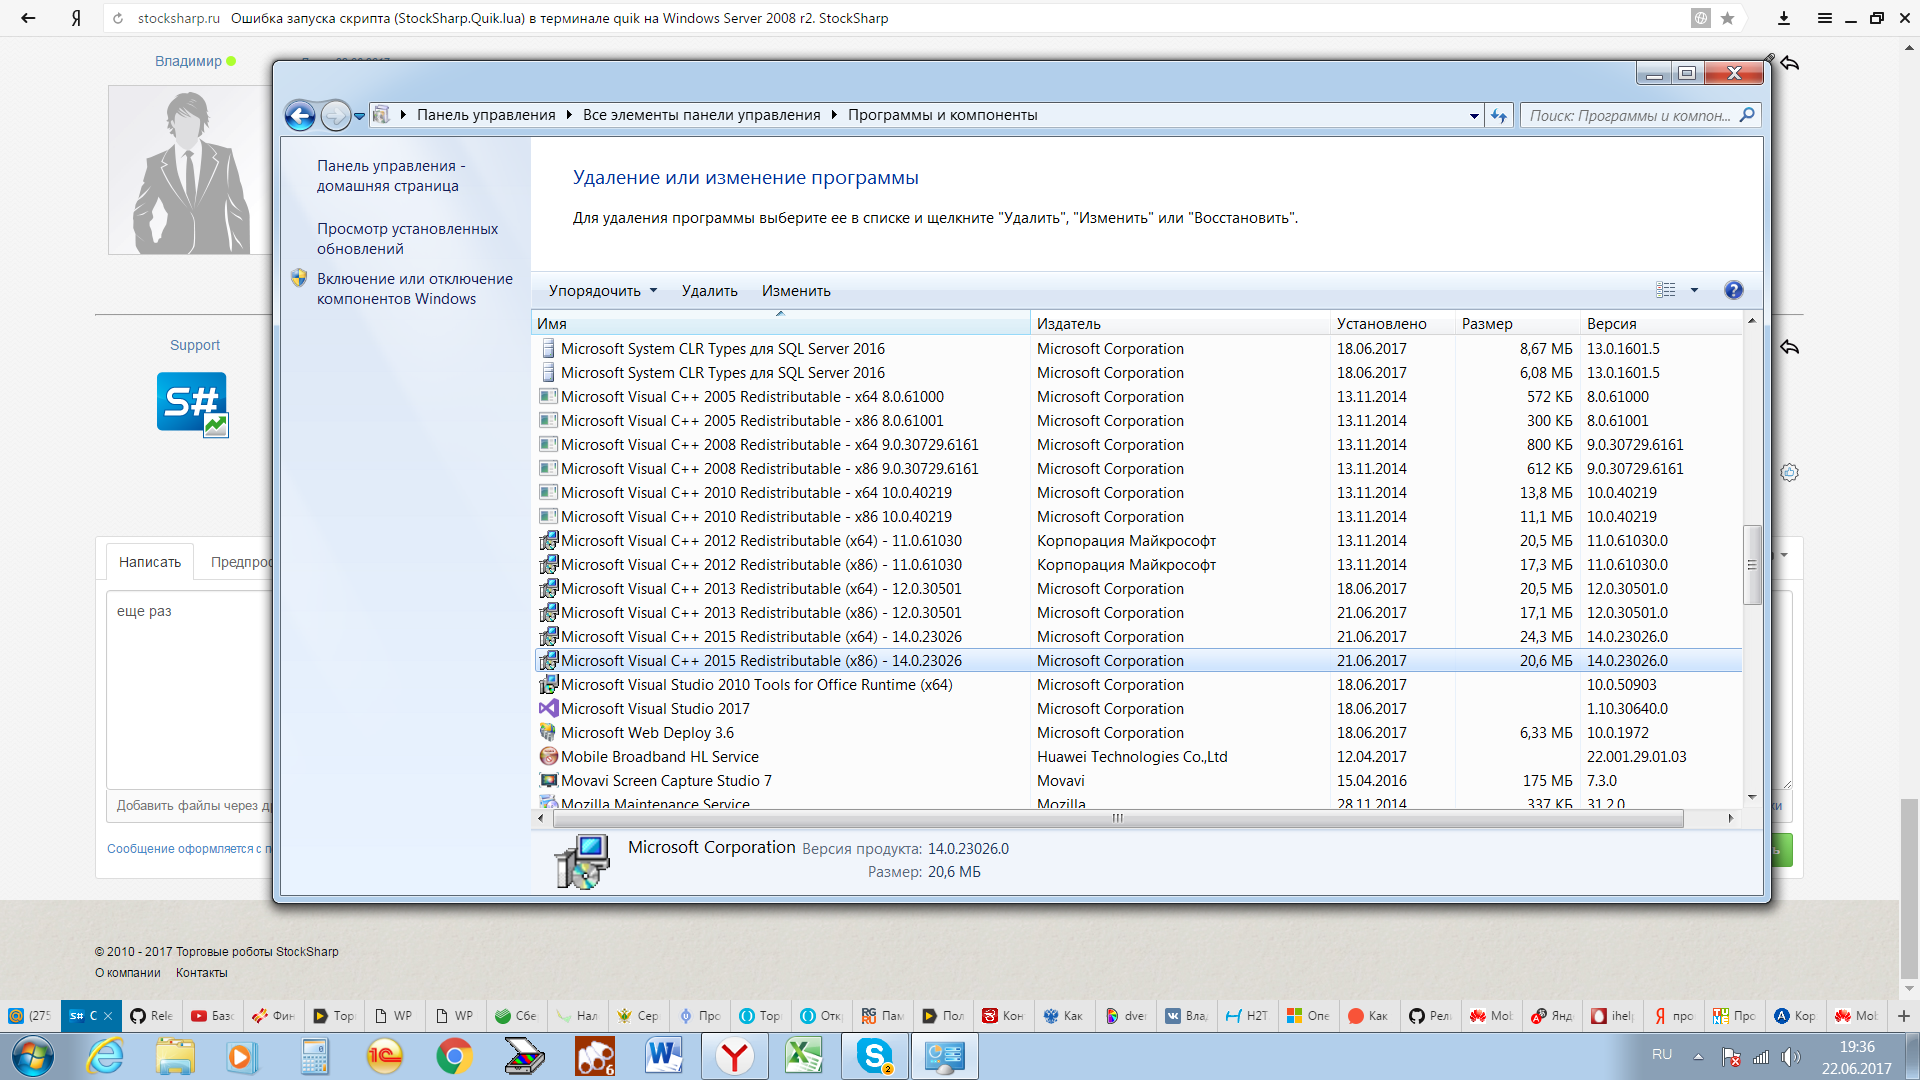This screenshot has height=1080, width=1920.
Task: Click bookmark star icon in browser address bar
Action: [x=1727, y=18]
